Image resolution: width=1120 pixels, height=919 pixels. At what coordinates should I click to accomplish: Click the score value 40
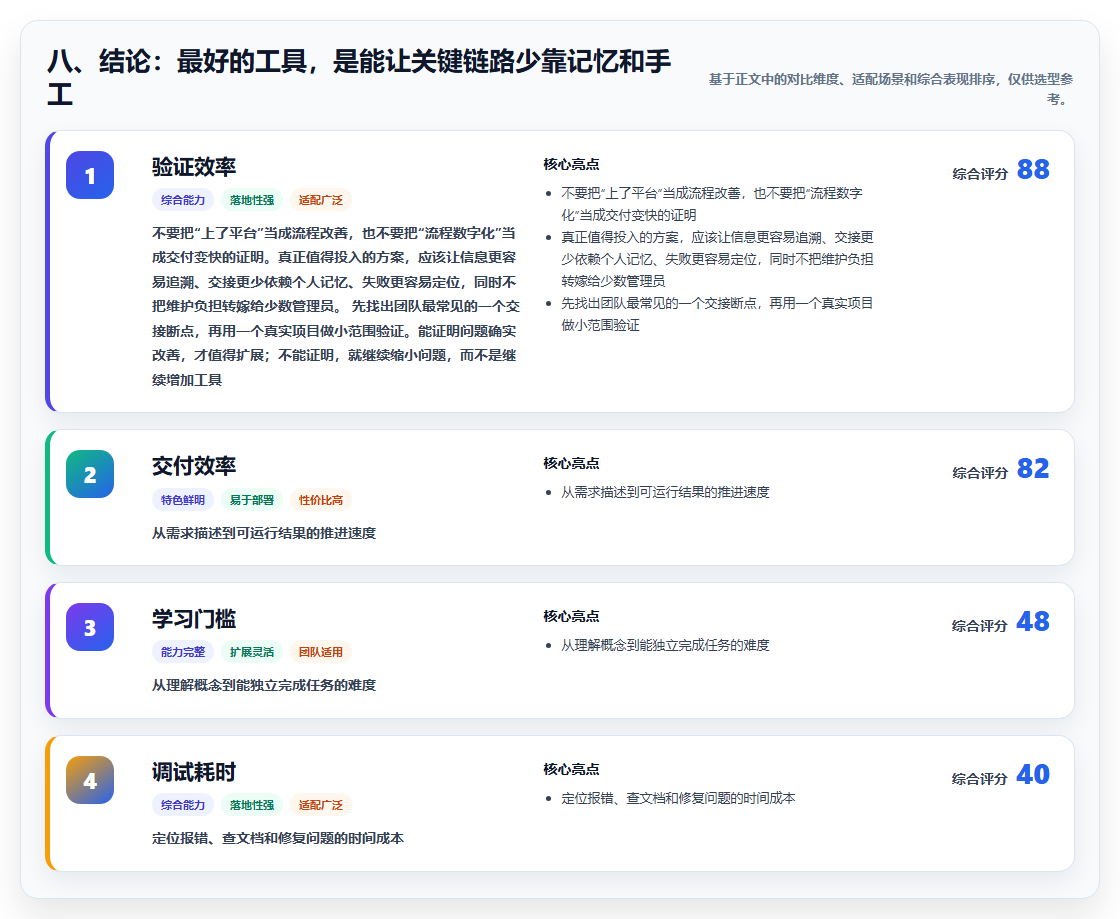click(1033, 774)
